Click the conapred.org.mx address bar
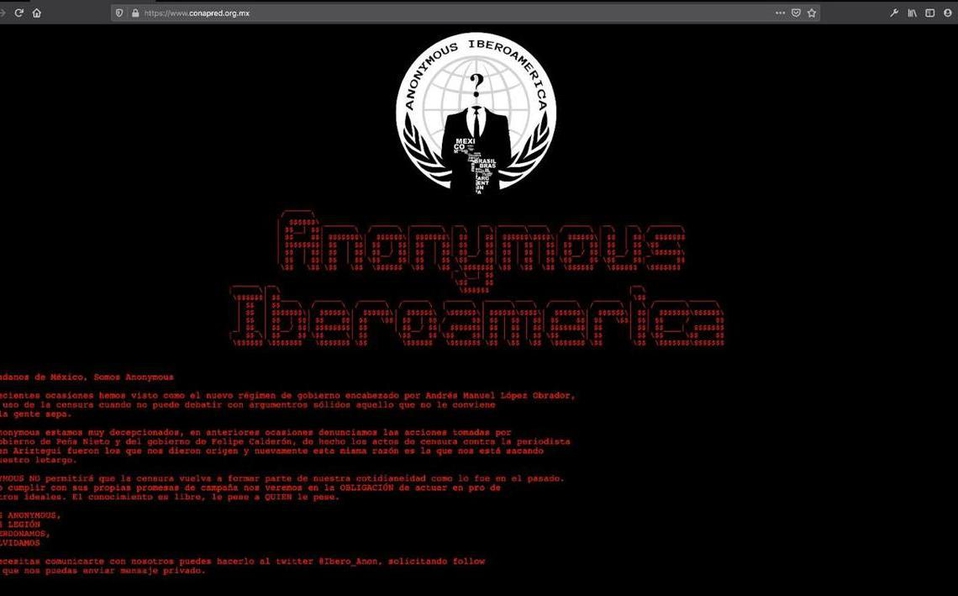The image size is (958, 596). pyautogui.click(x=452, y=13)
